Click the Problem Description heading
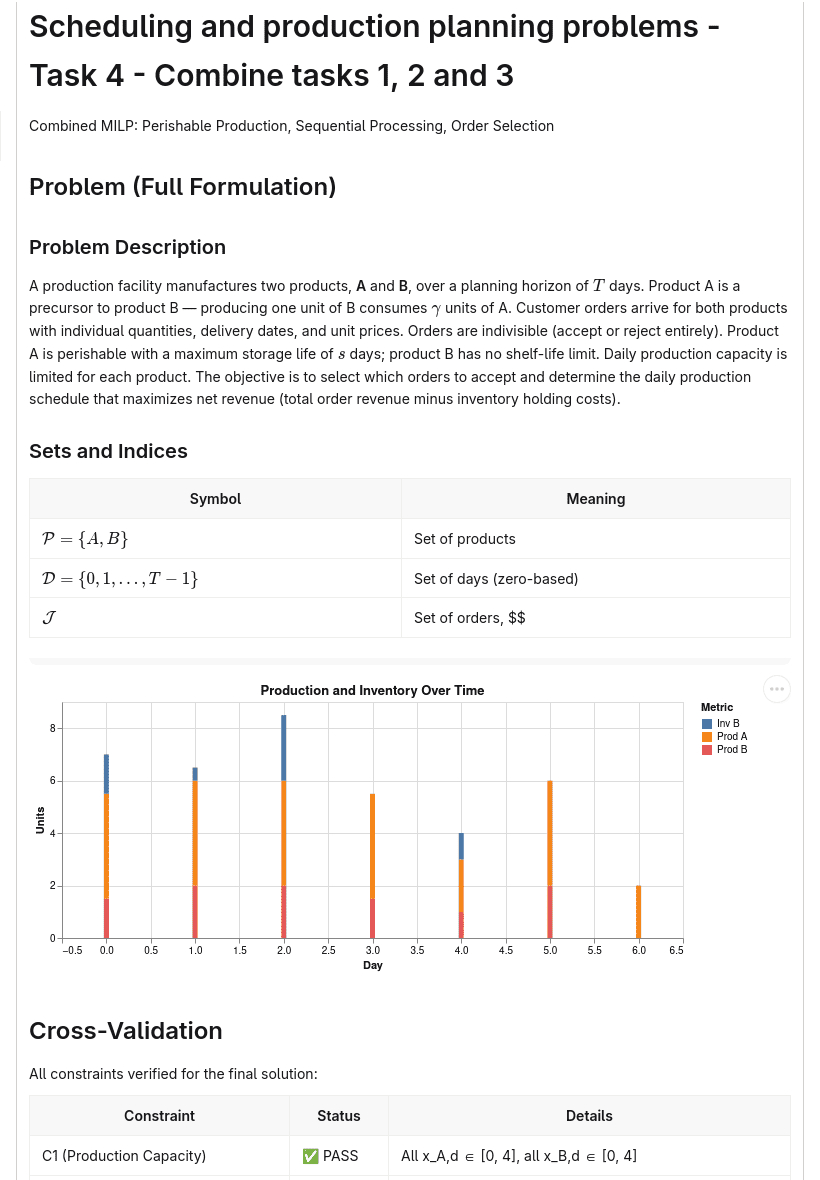820x1180 pixels. coord(127,247)
